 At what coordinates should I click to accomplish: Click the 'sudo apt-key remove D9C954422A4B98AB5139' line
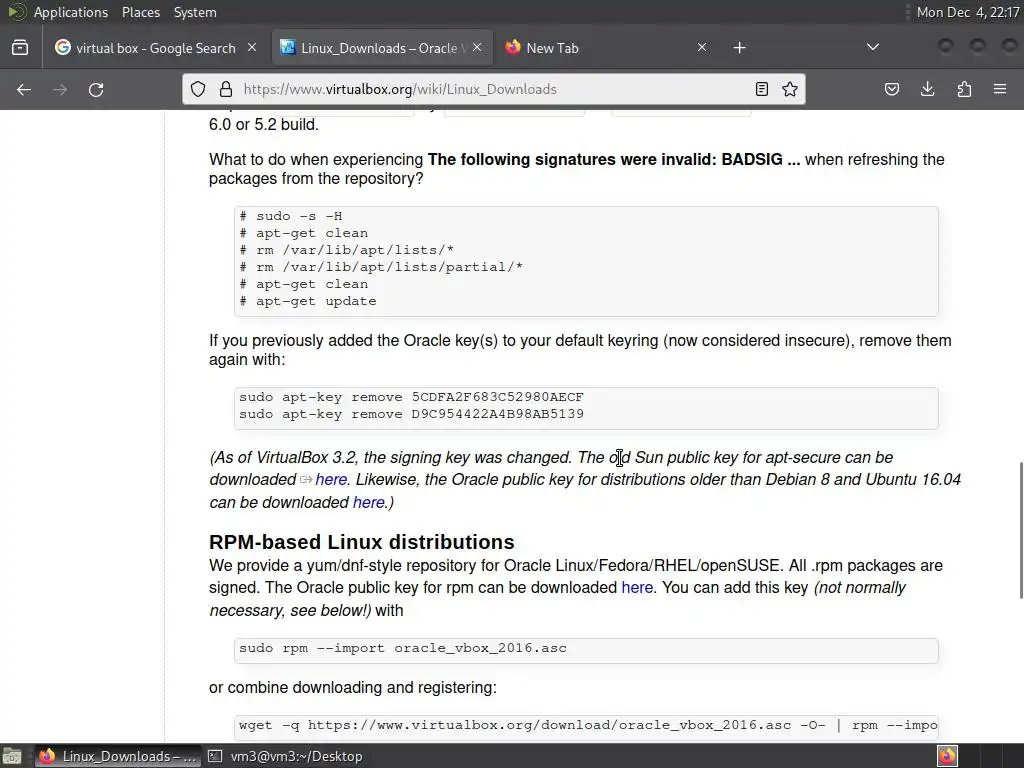pyautogui.click(x=411, y=414)
